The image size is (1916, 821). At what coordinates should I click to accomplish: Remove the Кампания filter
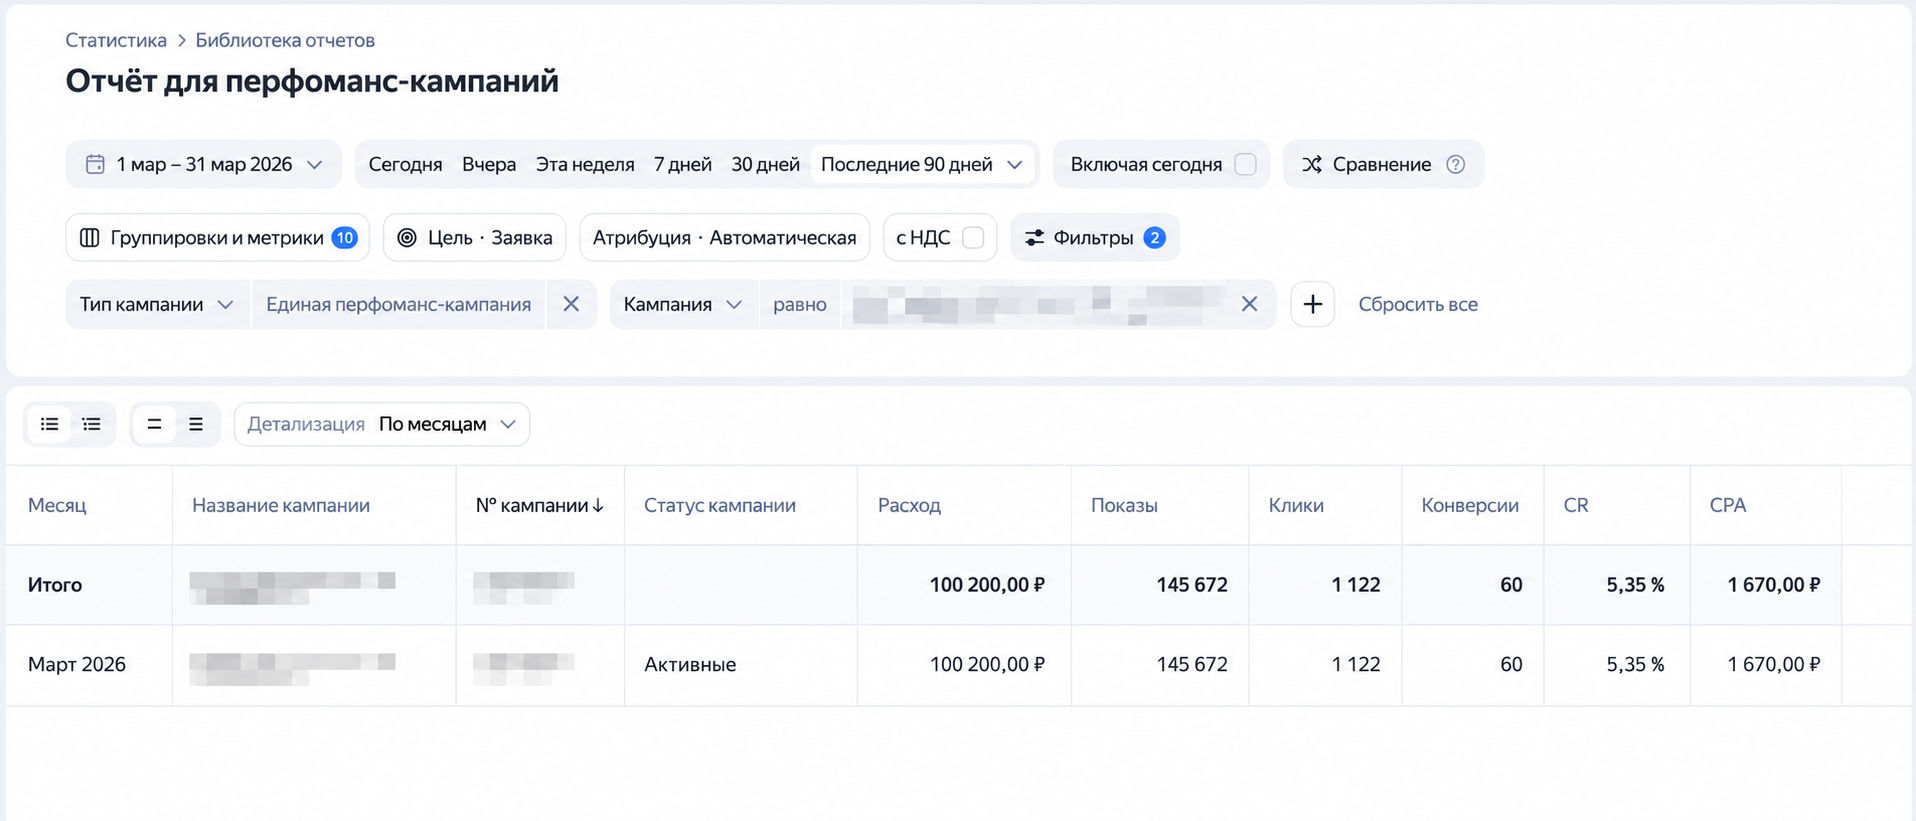1250,304
